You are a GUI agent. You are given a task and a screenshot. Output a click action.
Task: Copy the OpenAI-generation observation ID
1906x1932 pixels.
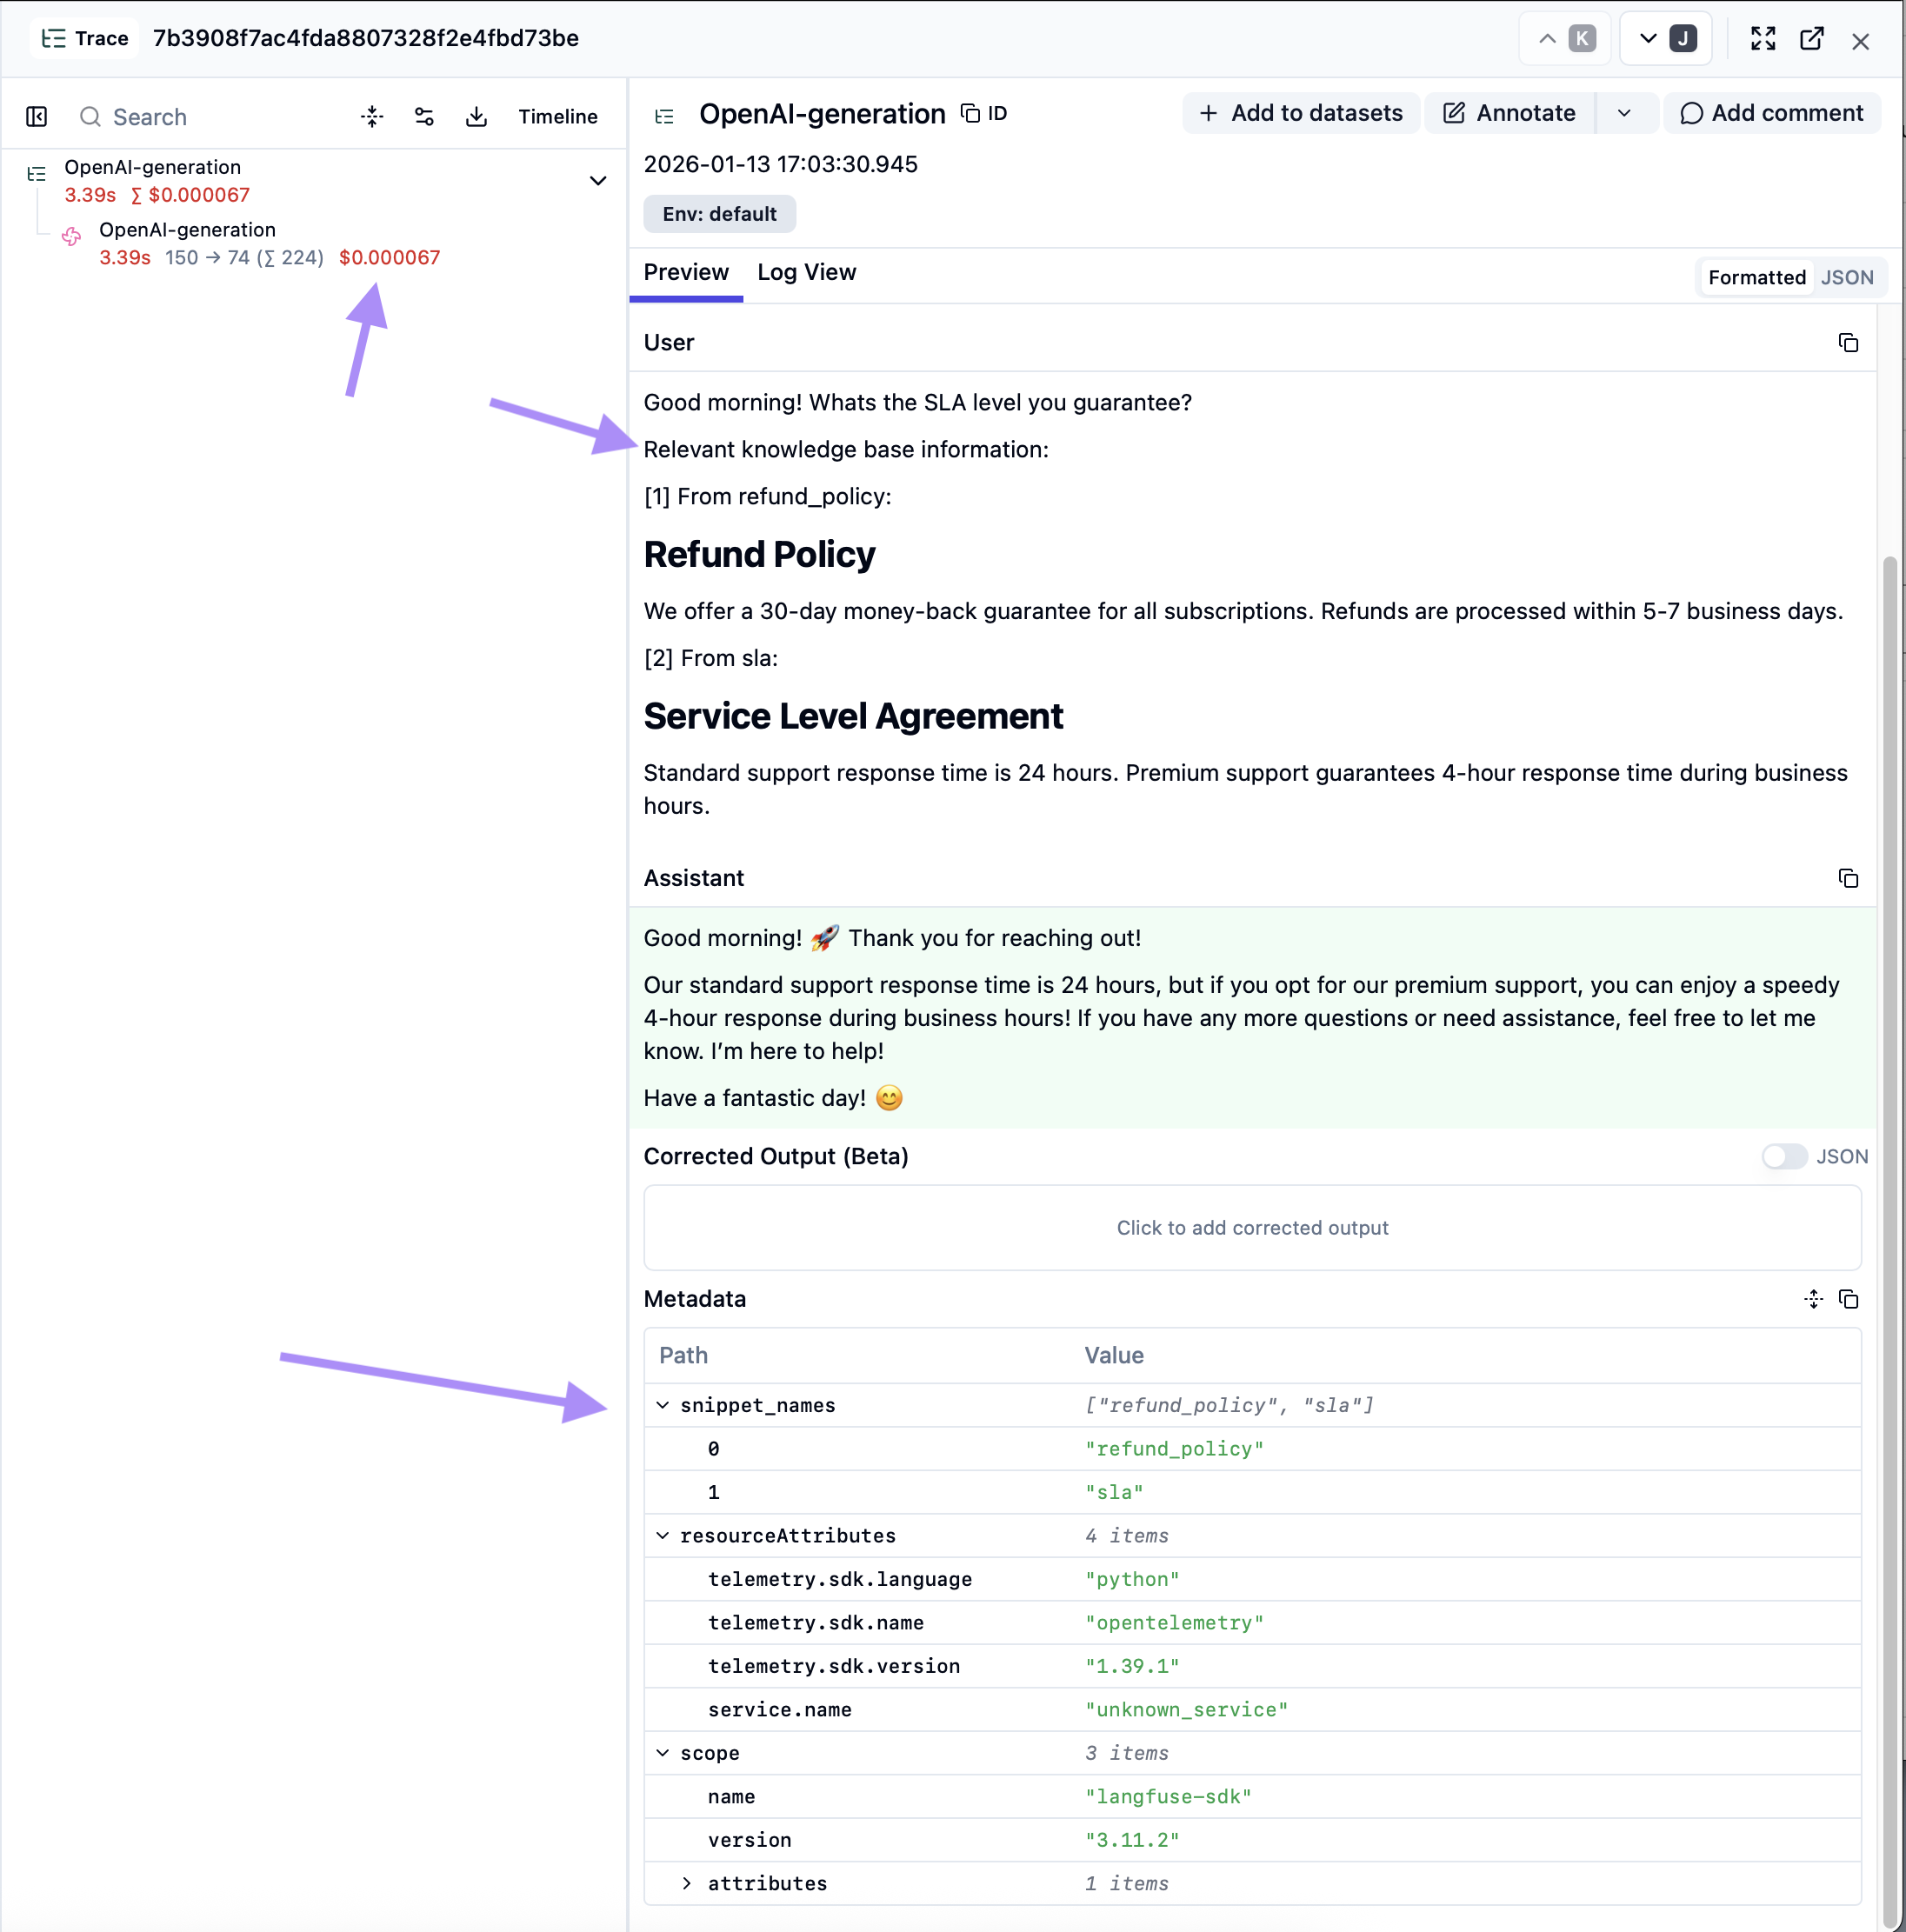pos(984,113)
